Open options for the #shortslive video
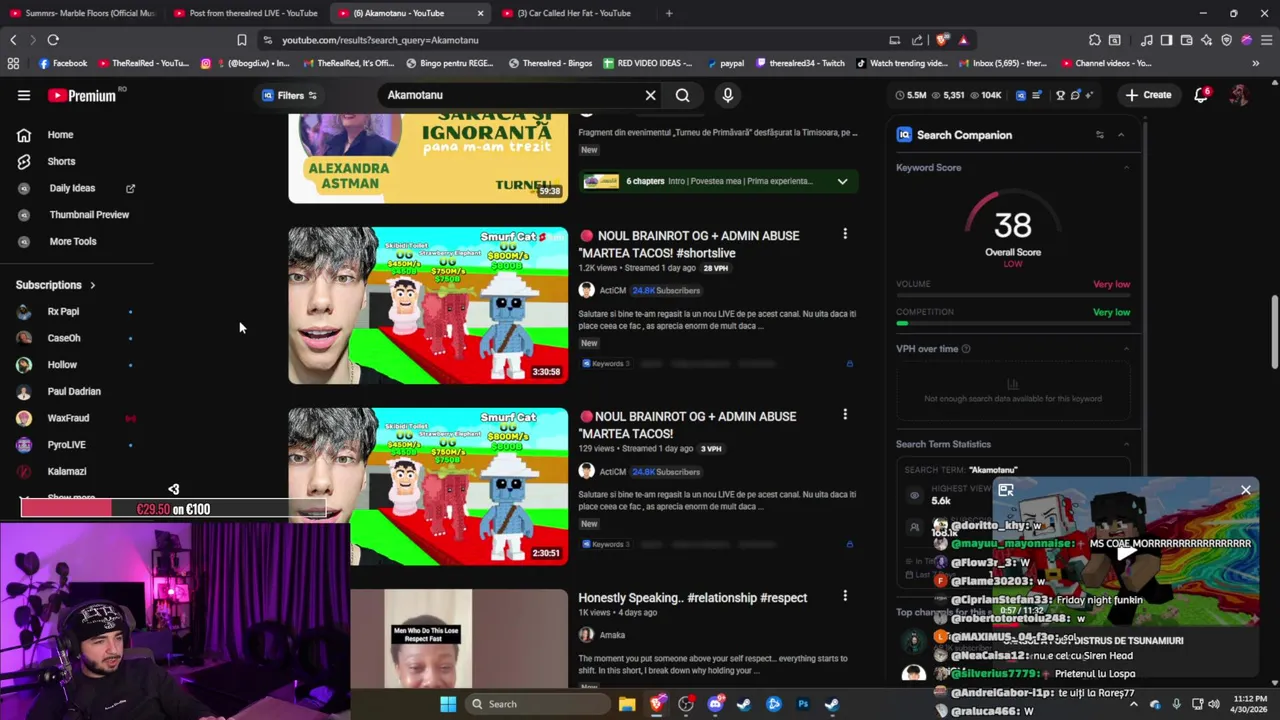This screenshot has width=1280, height=720. [845, 234]
